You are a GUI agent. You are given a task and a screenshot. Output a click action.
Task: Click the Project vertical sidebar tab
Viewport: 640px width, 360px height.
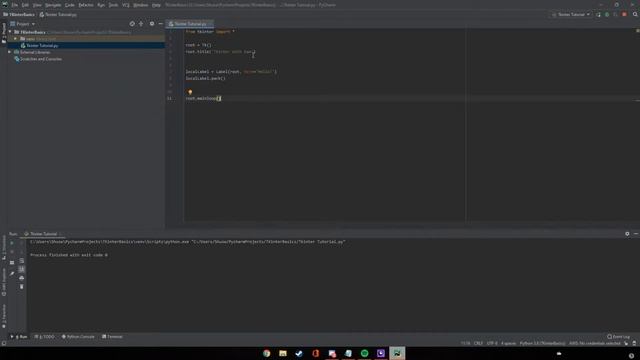click(4, 33)
